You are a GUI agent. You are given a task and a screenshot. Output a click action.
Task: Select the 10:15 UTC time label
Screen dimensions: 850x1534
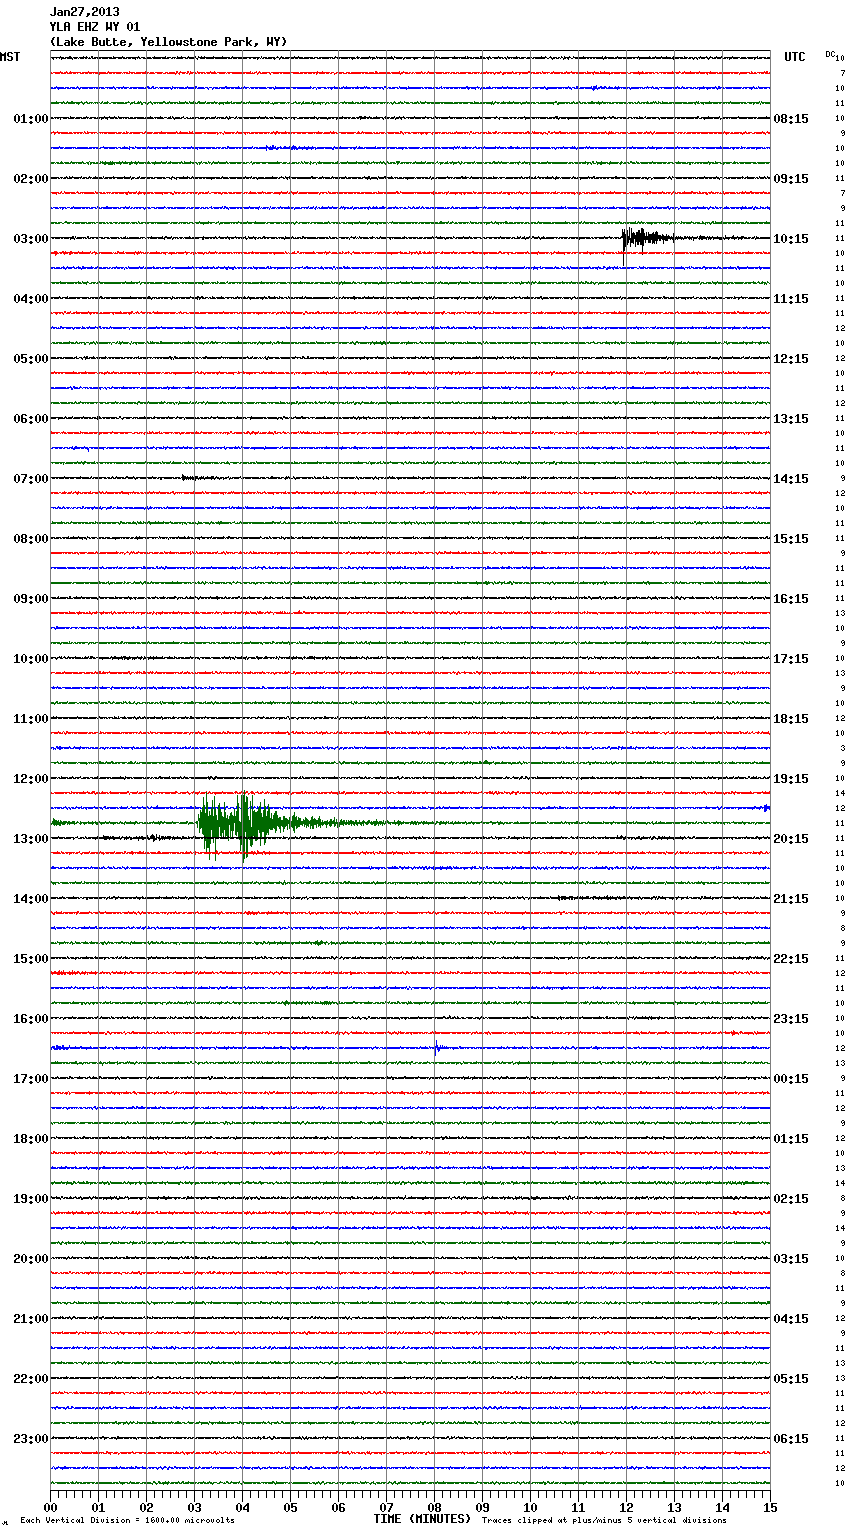pos(791,239)
